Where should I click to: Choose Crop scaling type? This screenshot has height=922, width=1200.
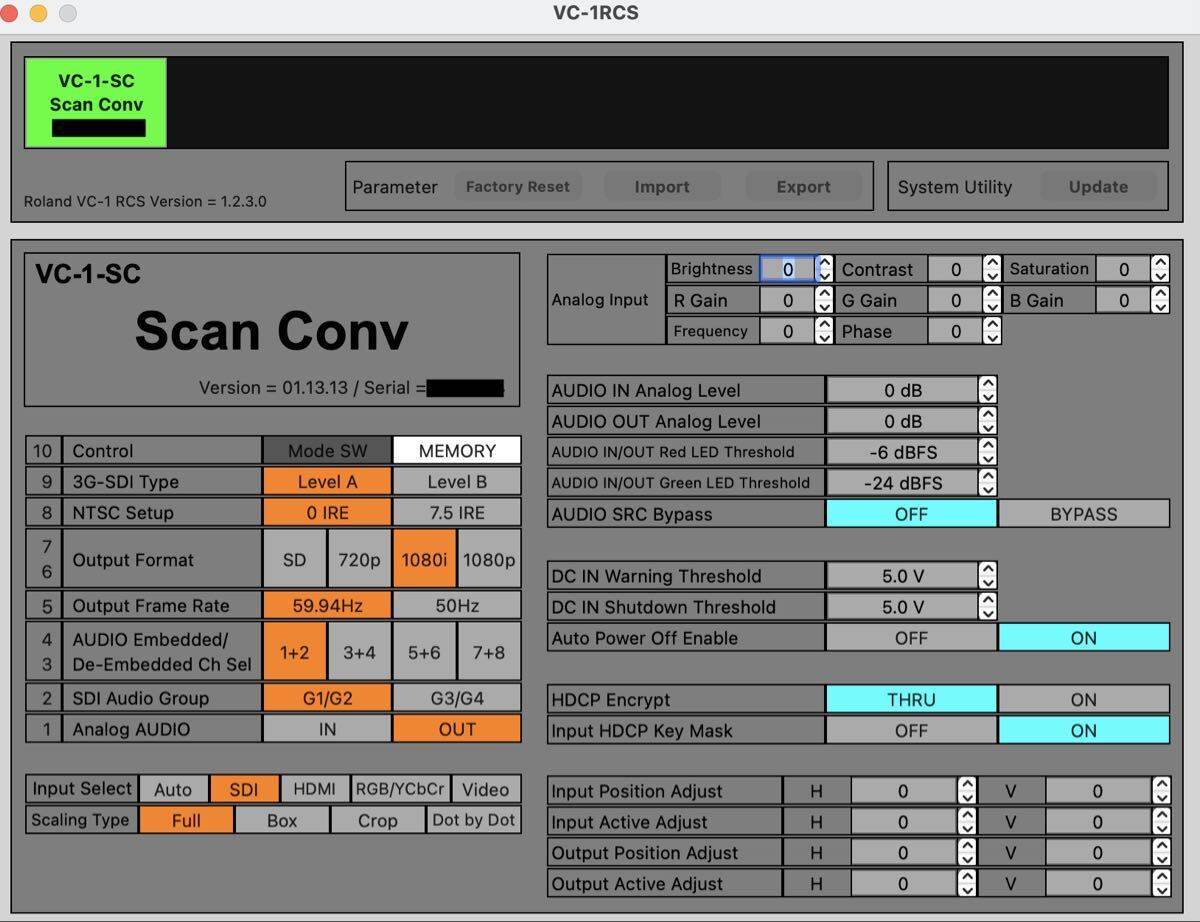[377, 820]
